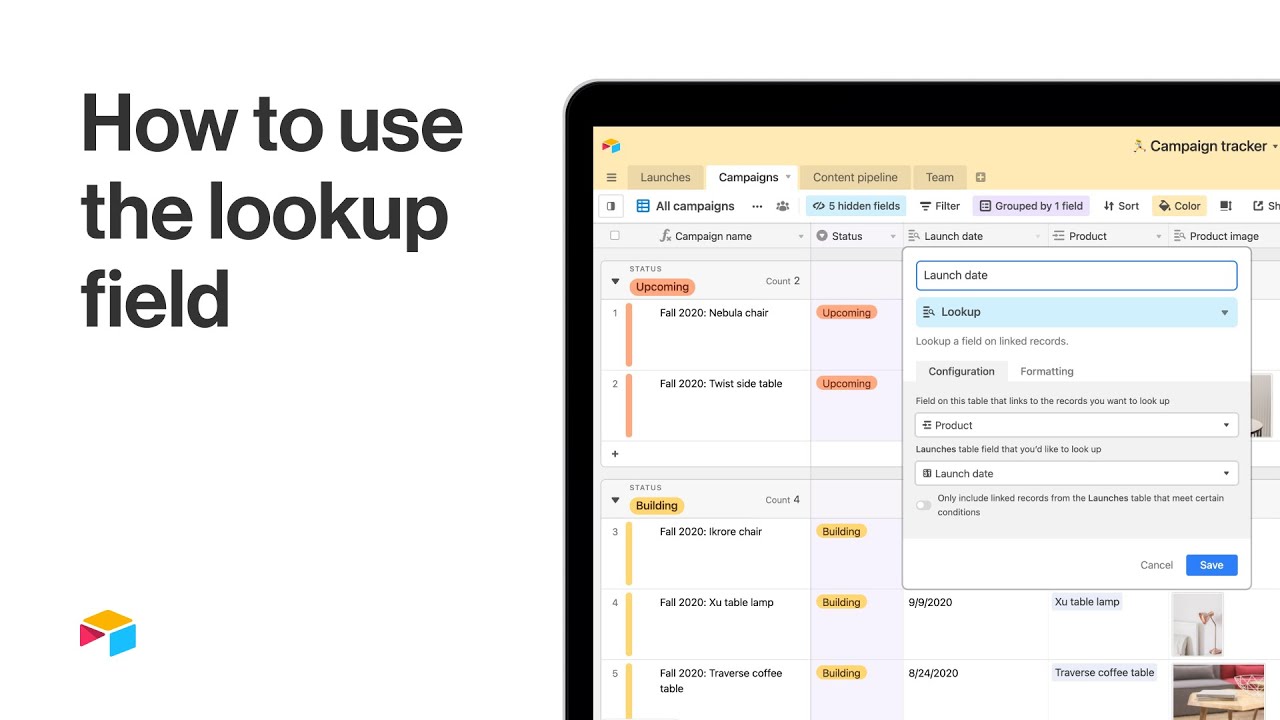Select the Fall 2020: Twist side table cell

pyautogui.click(x=721, y=384)
